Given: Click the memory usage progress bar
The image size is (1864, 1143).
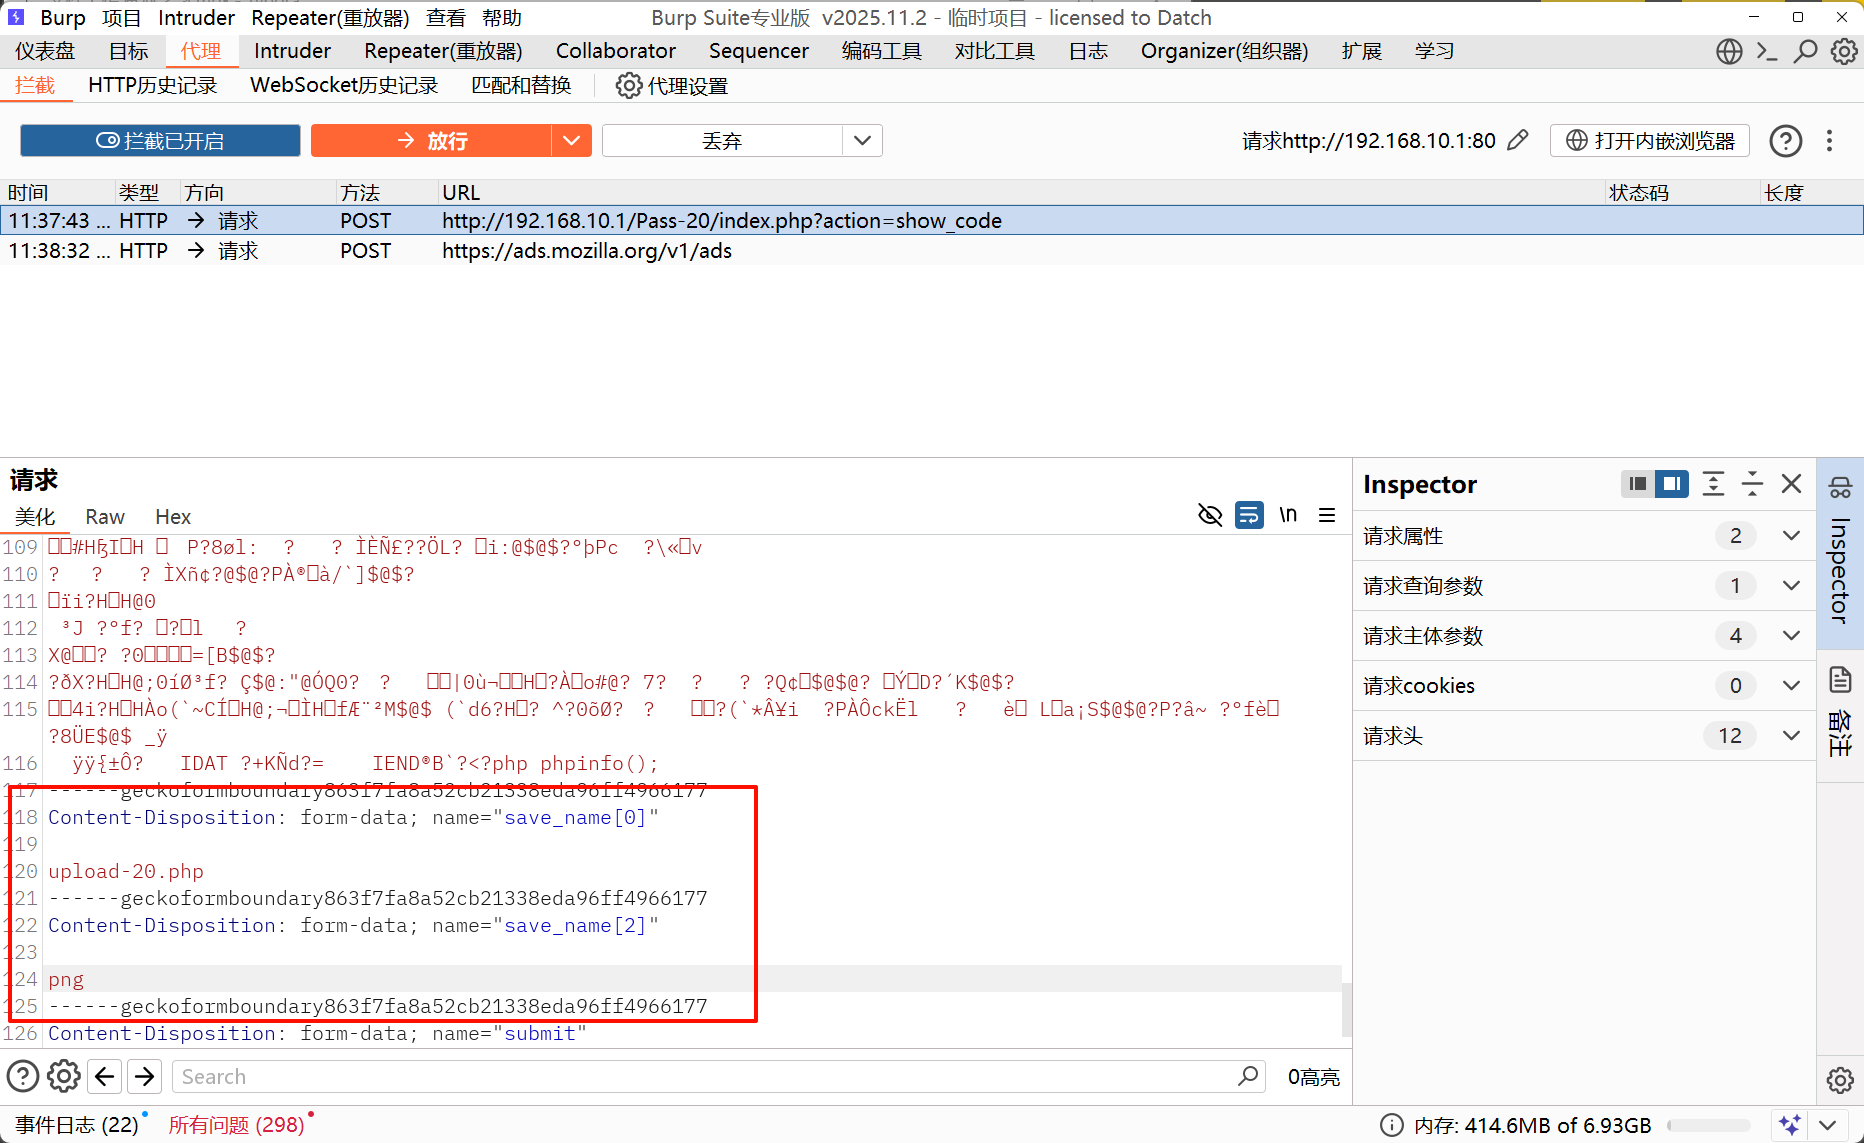Looking at the screenshot, I should 1708,1126.
